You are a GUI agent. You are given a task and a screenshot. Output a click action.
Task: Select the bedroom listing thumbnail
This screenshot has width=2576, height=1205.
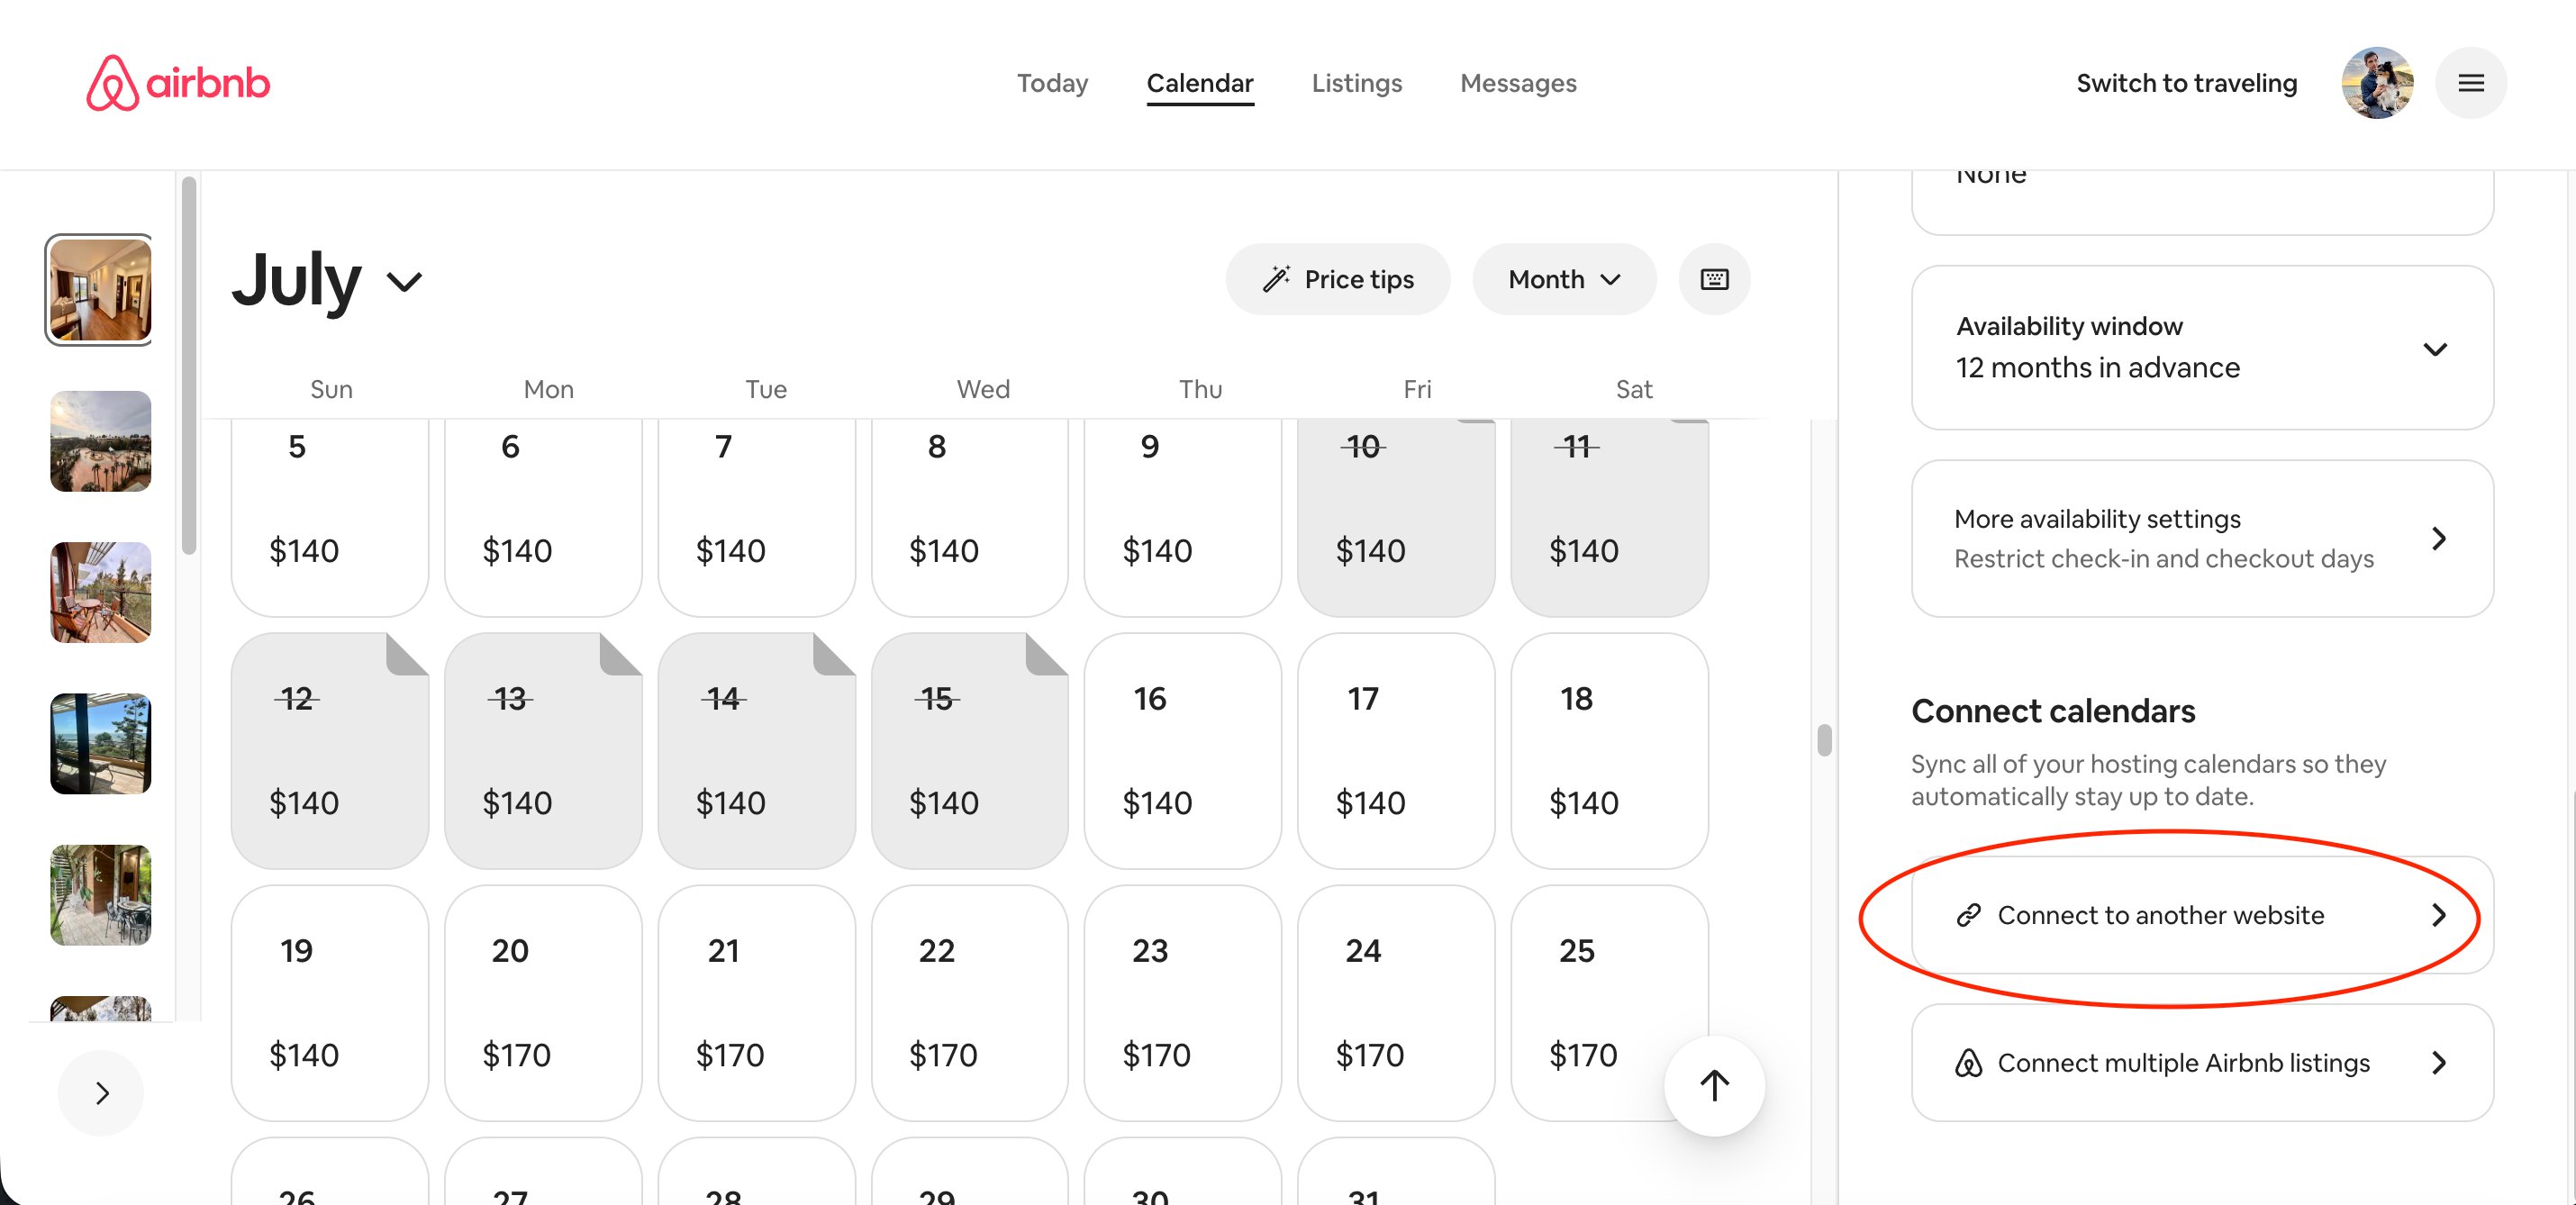click(100, 290)
